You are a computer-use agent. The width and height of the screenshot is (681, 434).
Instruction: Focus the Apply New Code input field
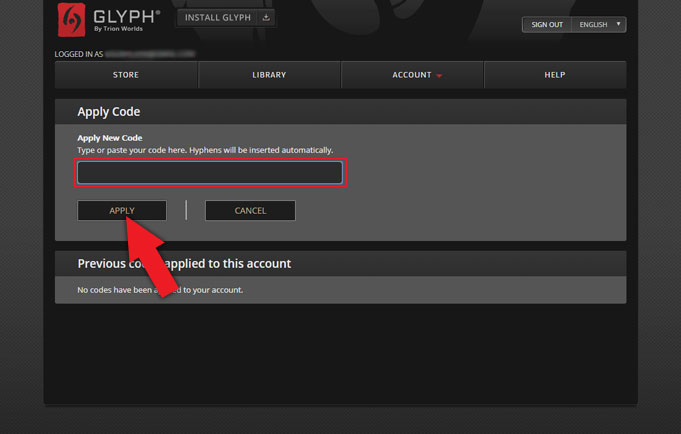click(x=210, y=173)
